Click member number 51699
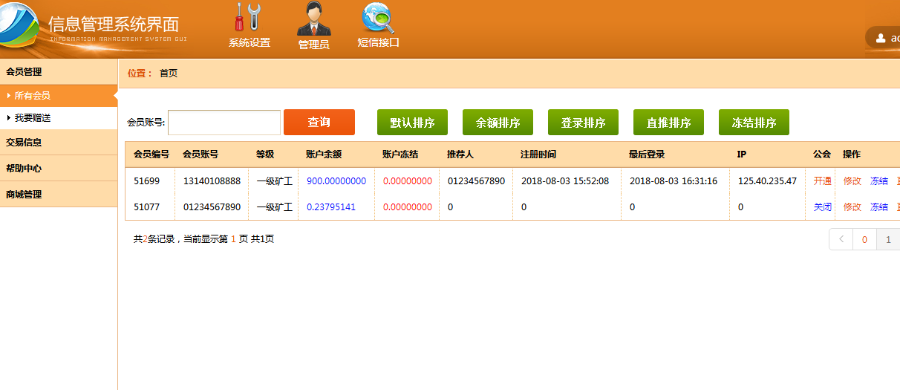Viewport: 900px width, 390px height. point(146,181)
